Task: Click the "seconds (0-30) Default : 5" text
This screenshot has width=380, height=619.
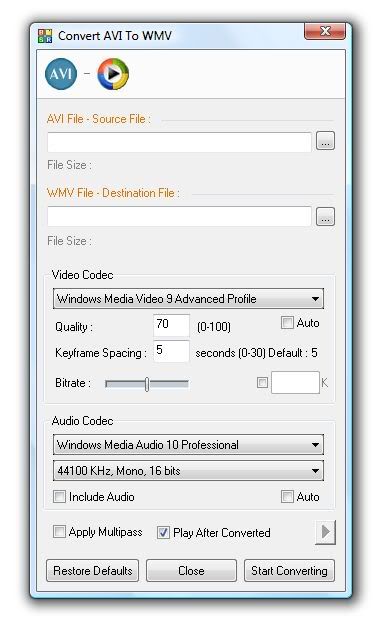Action: pyautogui.click(x=256, y=353)
